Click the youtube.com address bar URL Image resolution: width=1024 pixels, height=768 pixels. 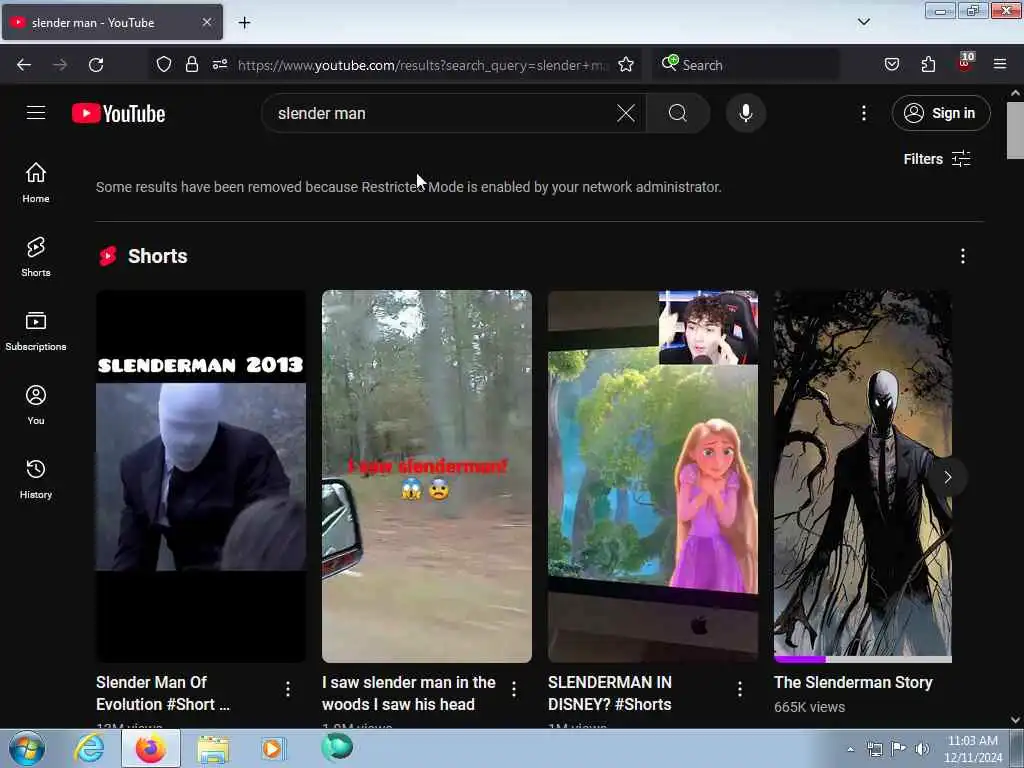(423, 65)
